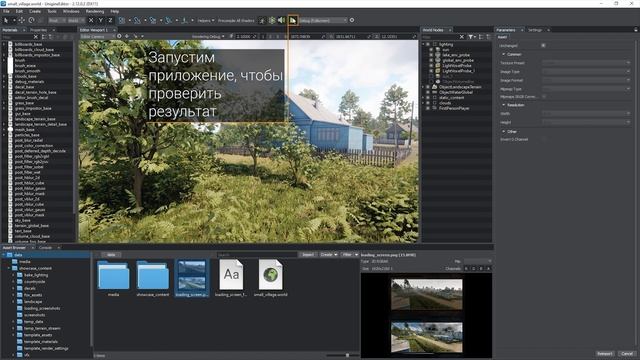The height and width of the screenshot is (360, 640).
Task: Collapse the Common section
Action: 504,54
